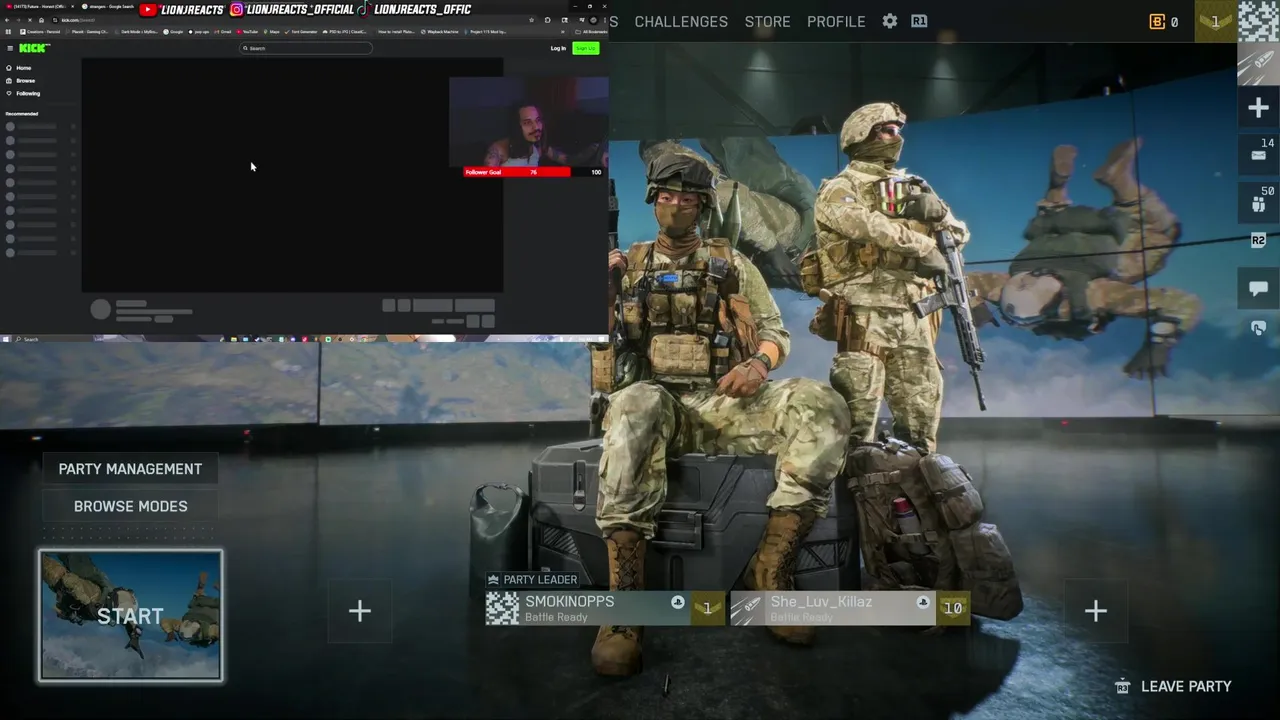
Task: Switch to the CHALLENGES tab
Action: pos(681,21)
